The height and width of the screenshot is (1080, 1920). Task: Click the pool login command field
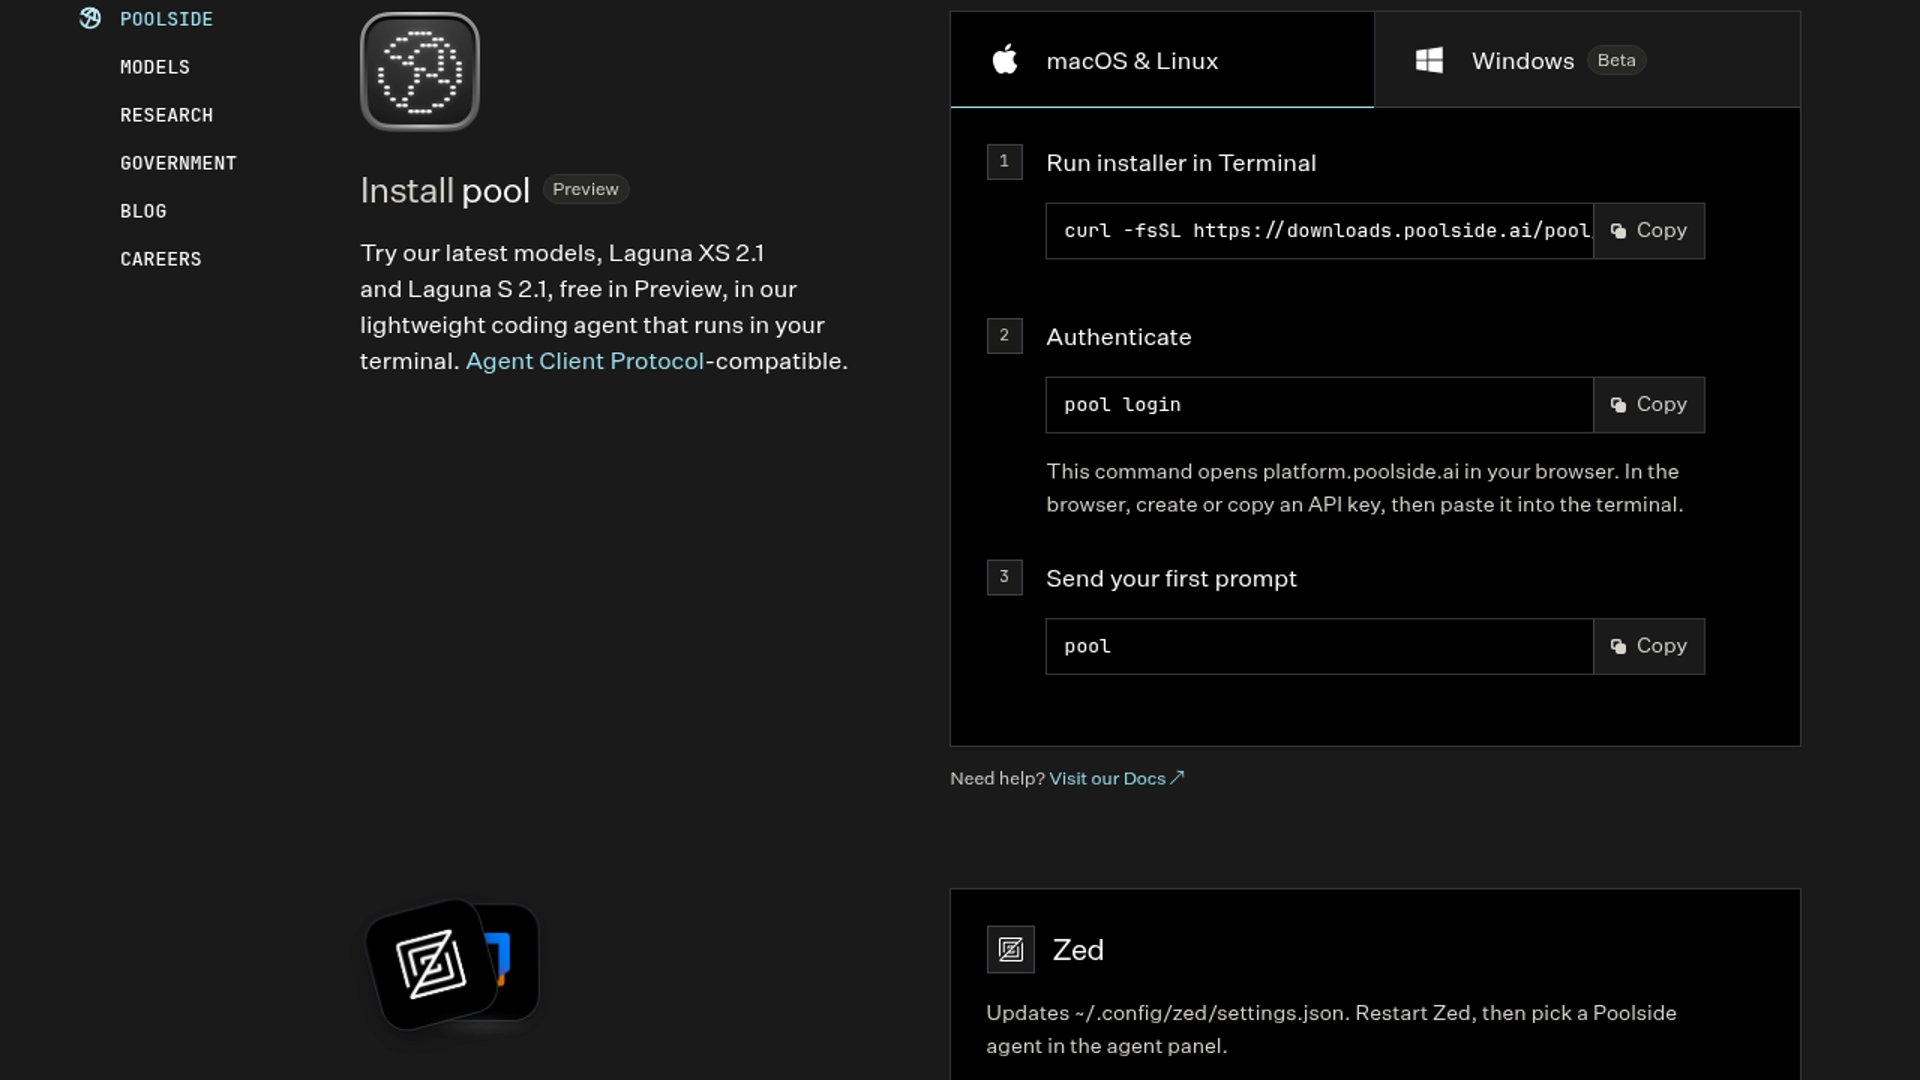1319,405
